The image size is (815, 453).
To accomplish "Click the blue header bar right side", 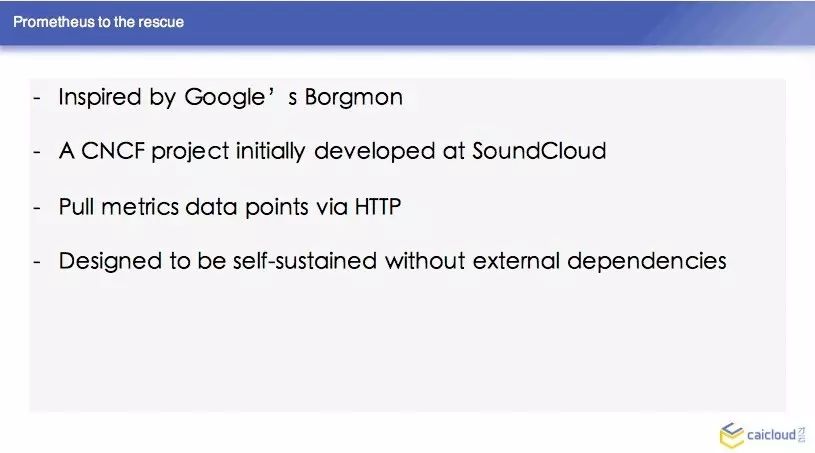I will pyautogui.click(x=676, y=22).
